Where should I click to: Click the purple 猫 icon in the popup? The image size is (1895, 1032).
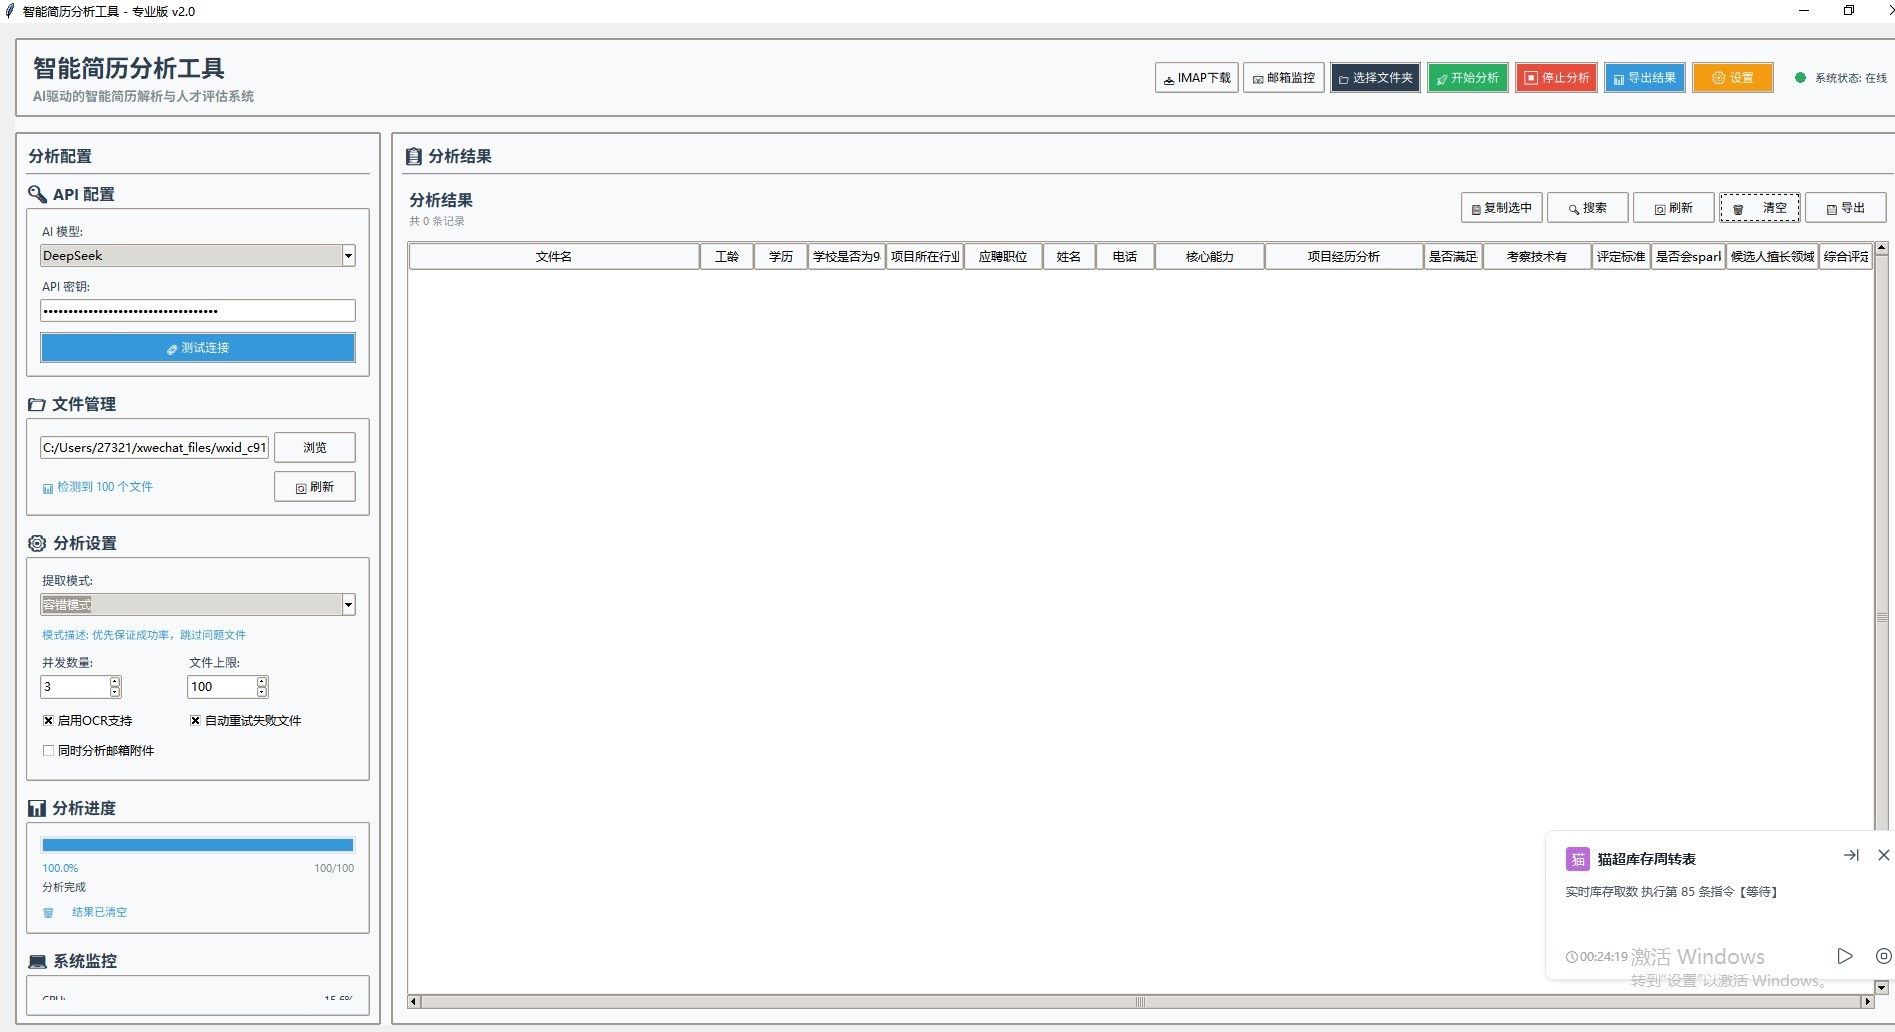pos(1578,859)
